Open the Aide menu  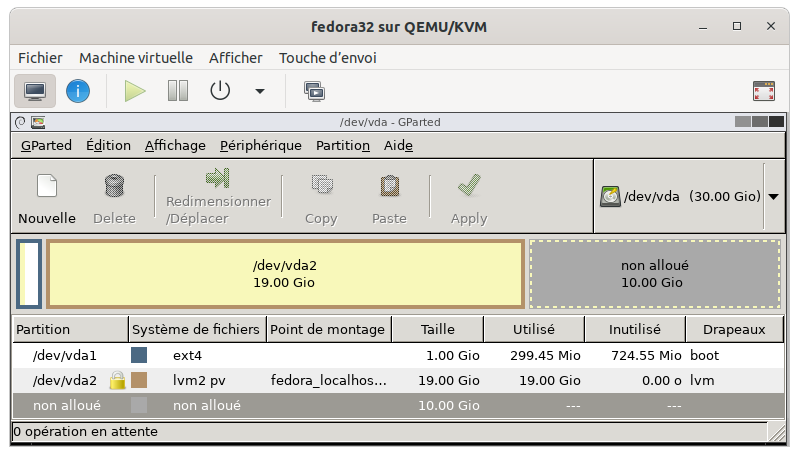[x=398, y=146]
